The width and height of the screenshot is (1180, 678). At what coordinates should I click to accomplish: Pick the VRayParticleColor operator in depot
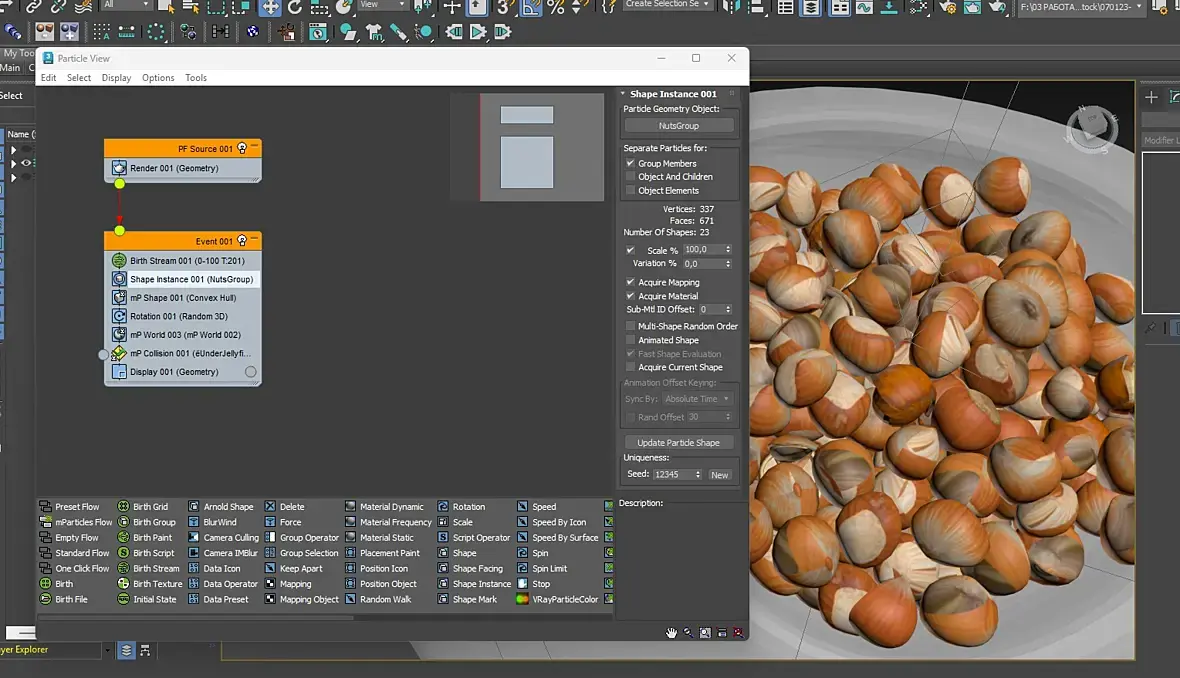522,599
